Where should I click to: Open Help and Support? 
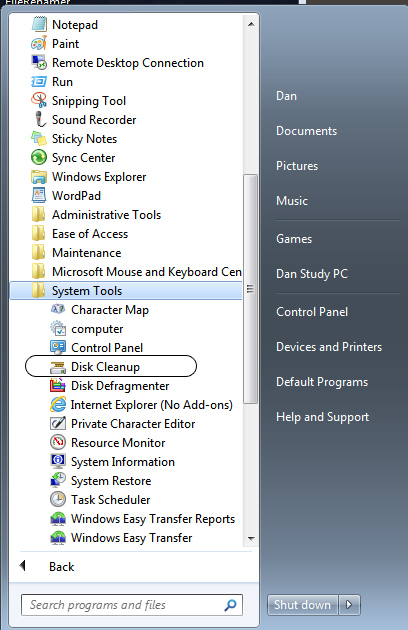(x=322, y=417)
